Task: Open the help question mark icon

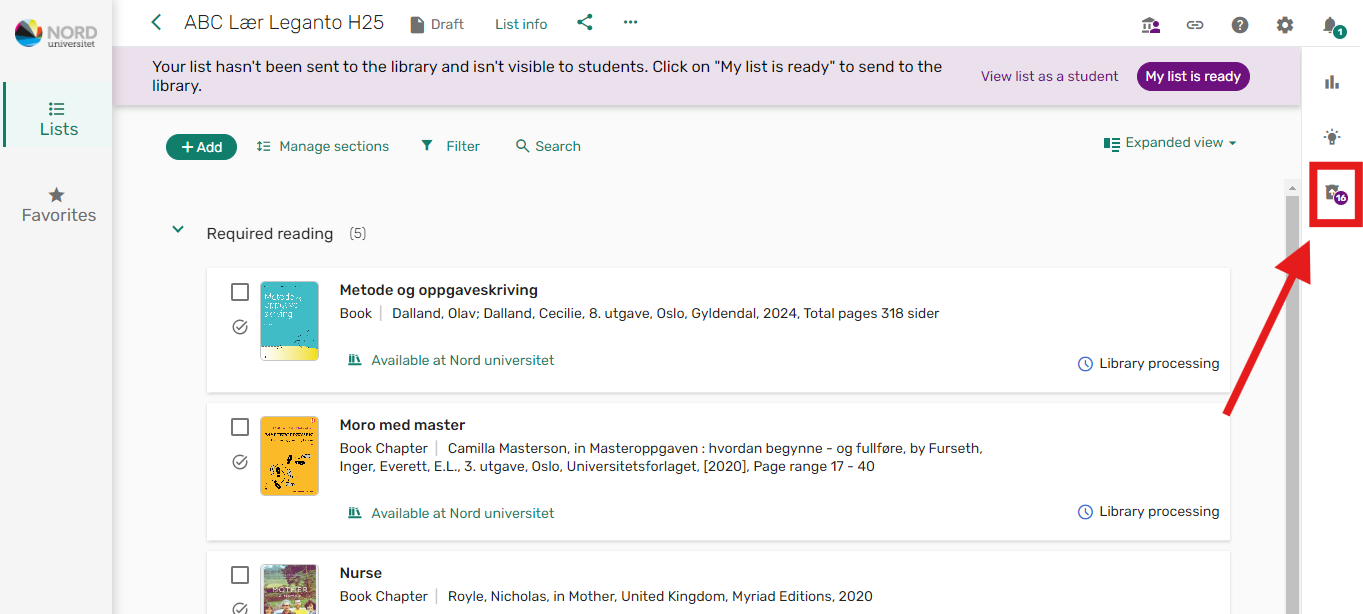Action: point(1240,25)
